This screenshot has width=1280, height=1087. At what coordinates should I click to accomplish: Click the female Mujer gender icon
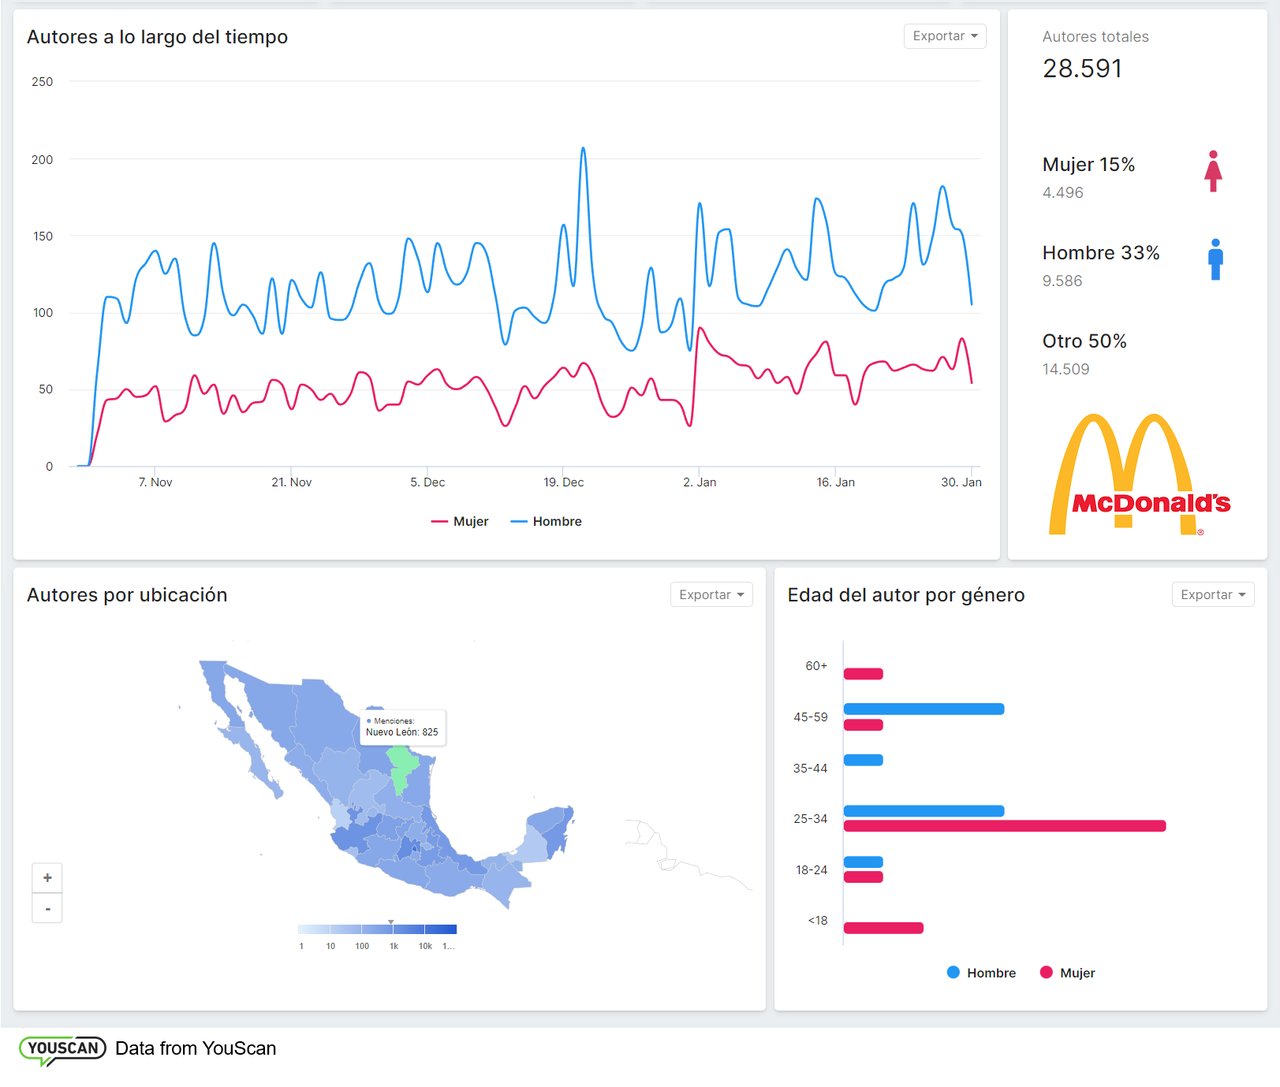pos(1213,170)
